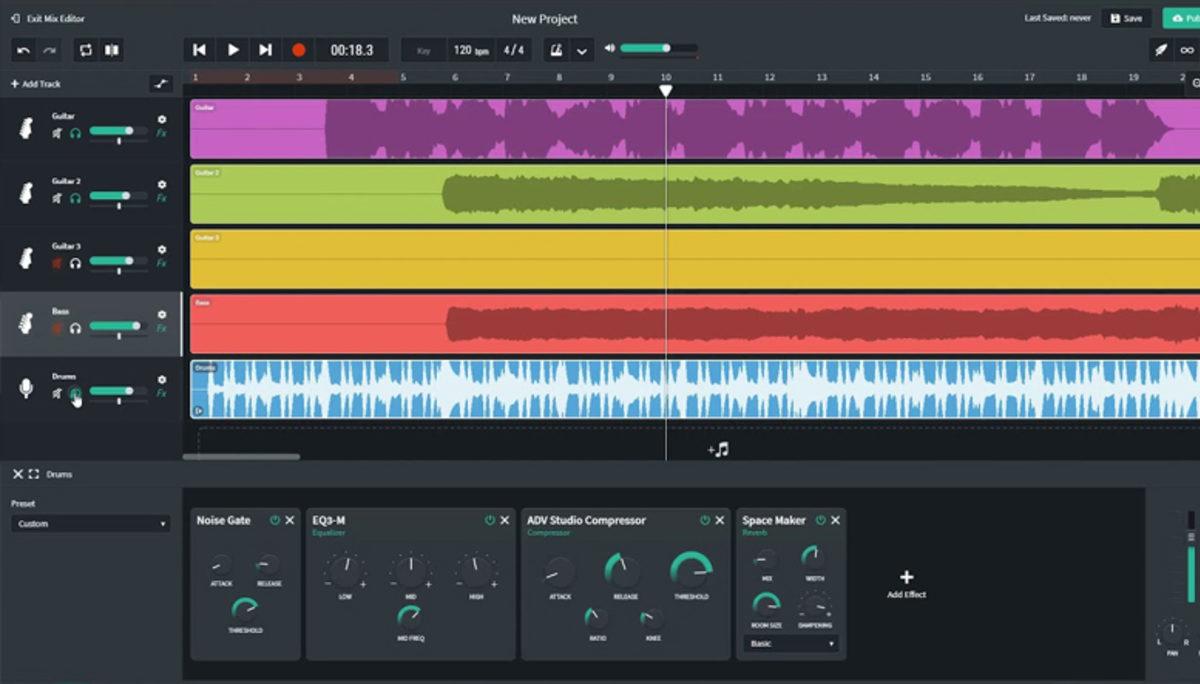Click the metronome icon in the toolbar
Viewport: 1200px width, 684px height.
click(x=555, y=48)
